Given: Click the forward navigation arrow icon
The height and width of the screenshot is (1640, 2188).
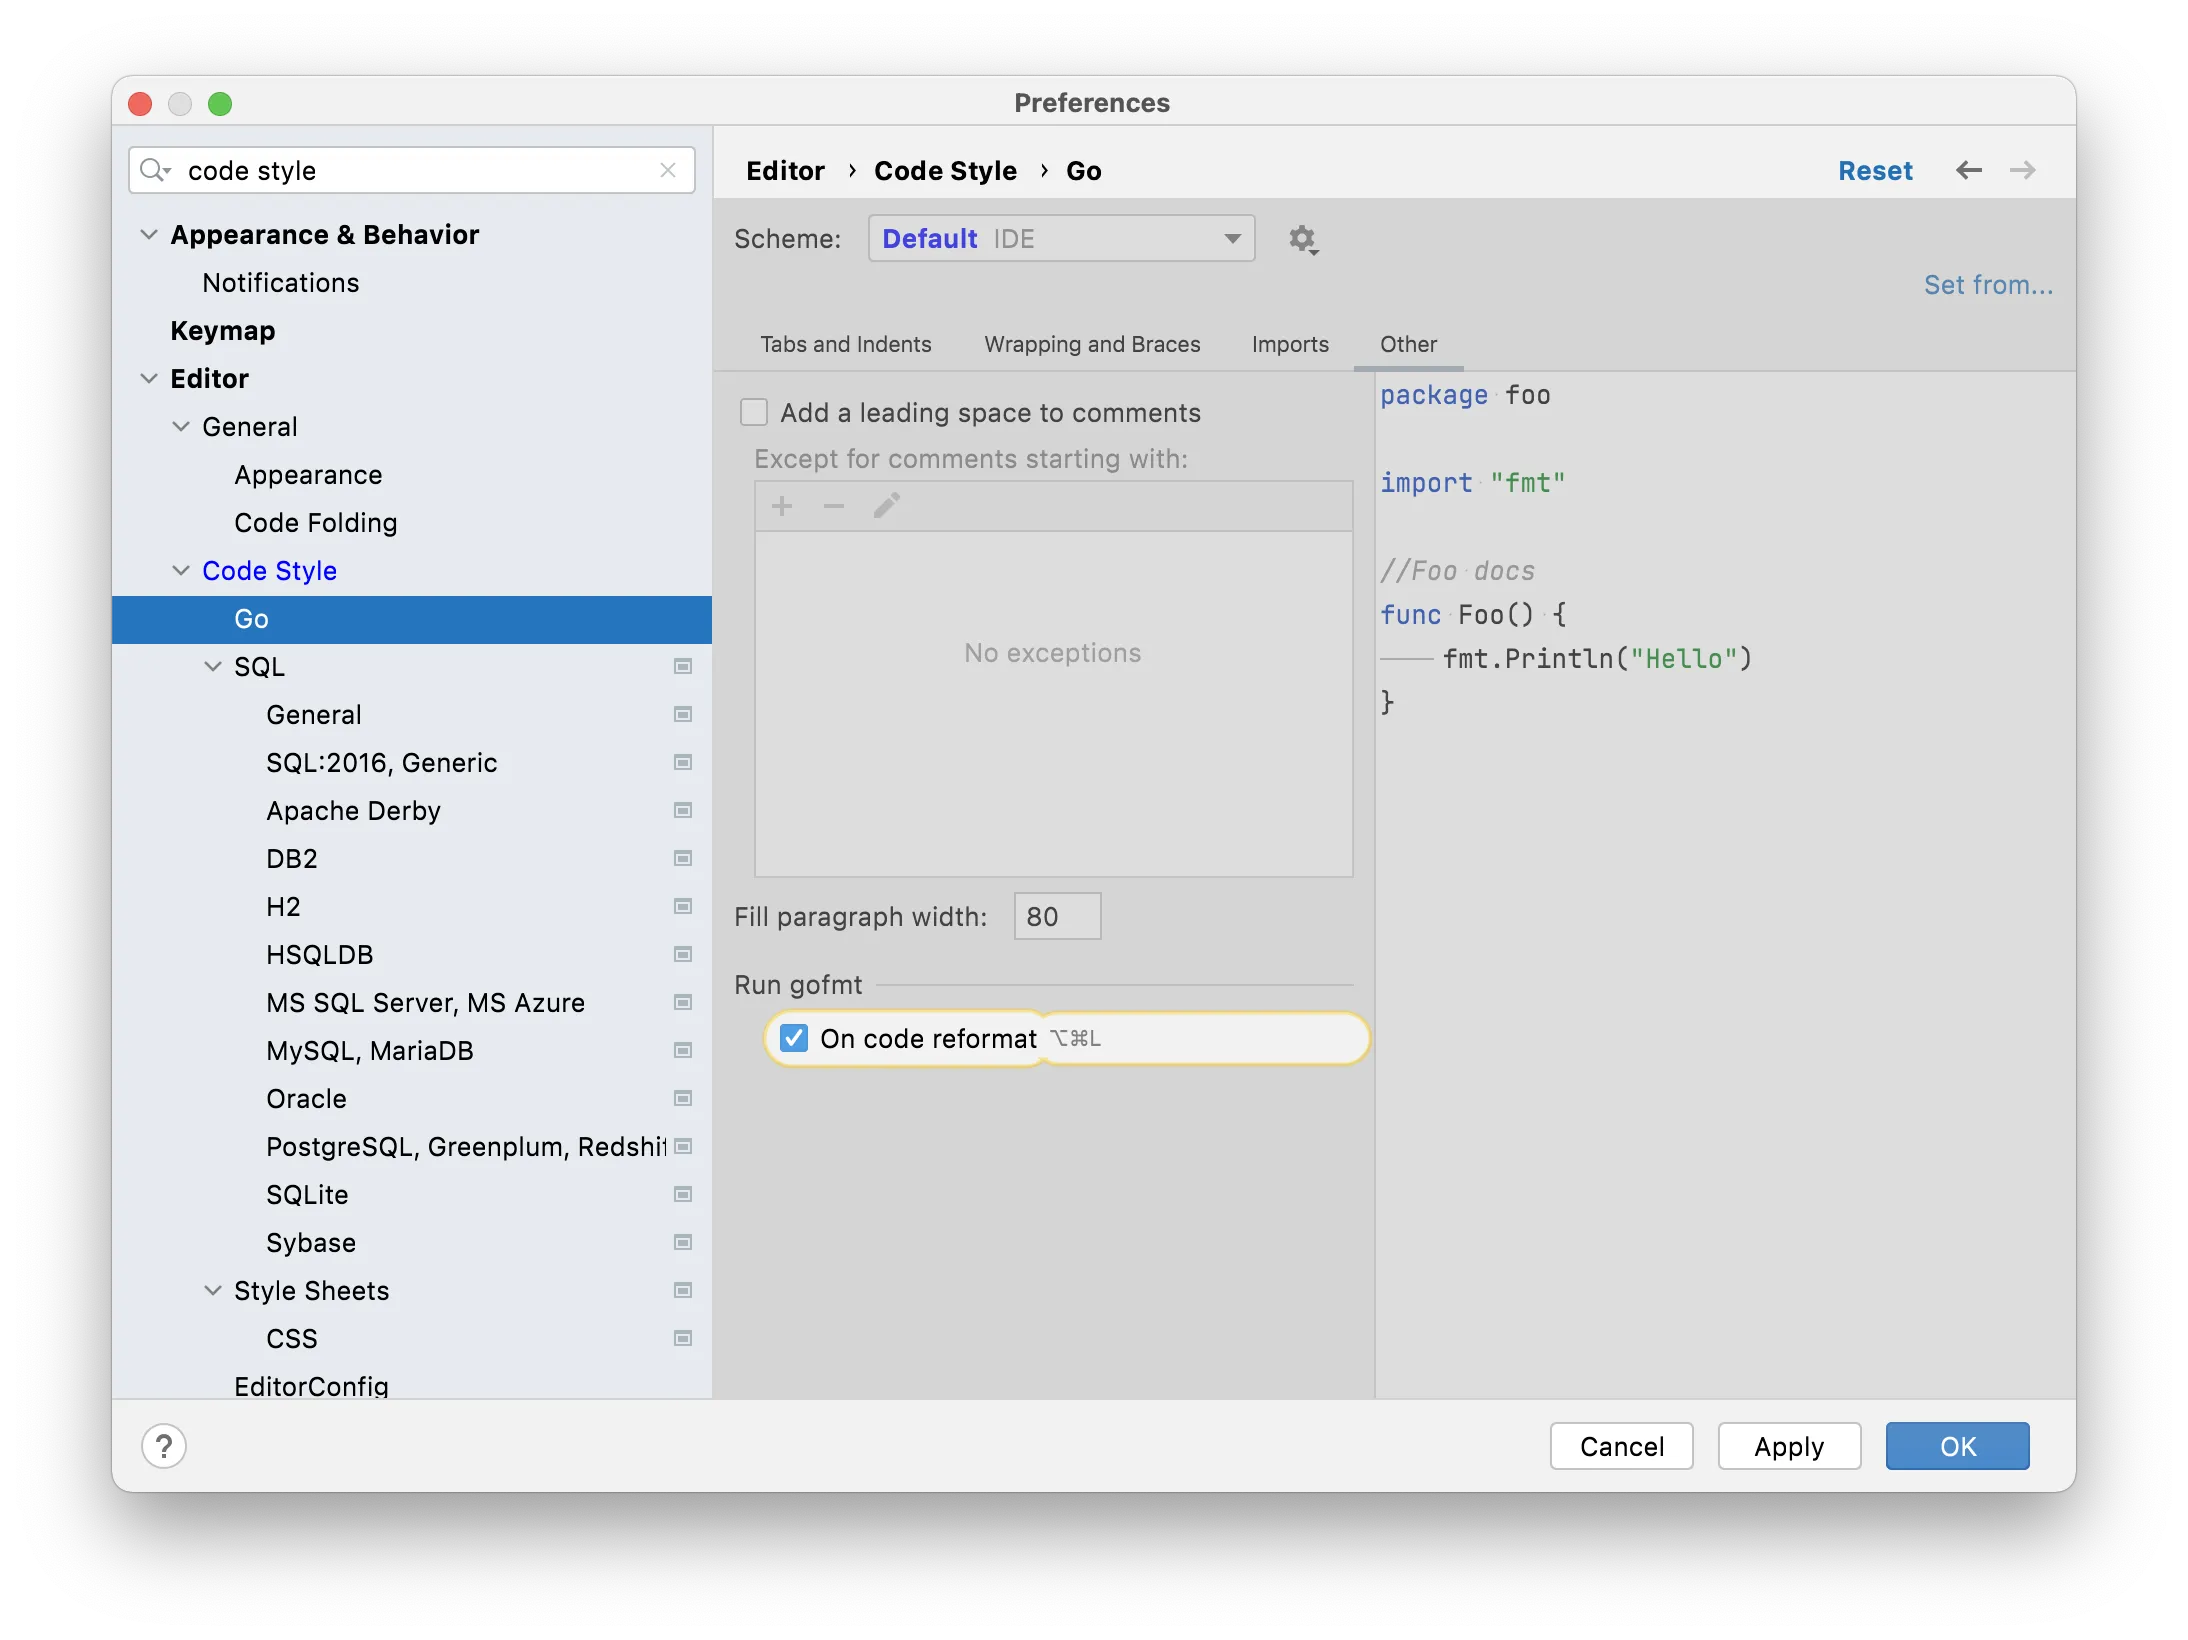Looking at the screenshot, I should click(2022, 170).
